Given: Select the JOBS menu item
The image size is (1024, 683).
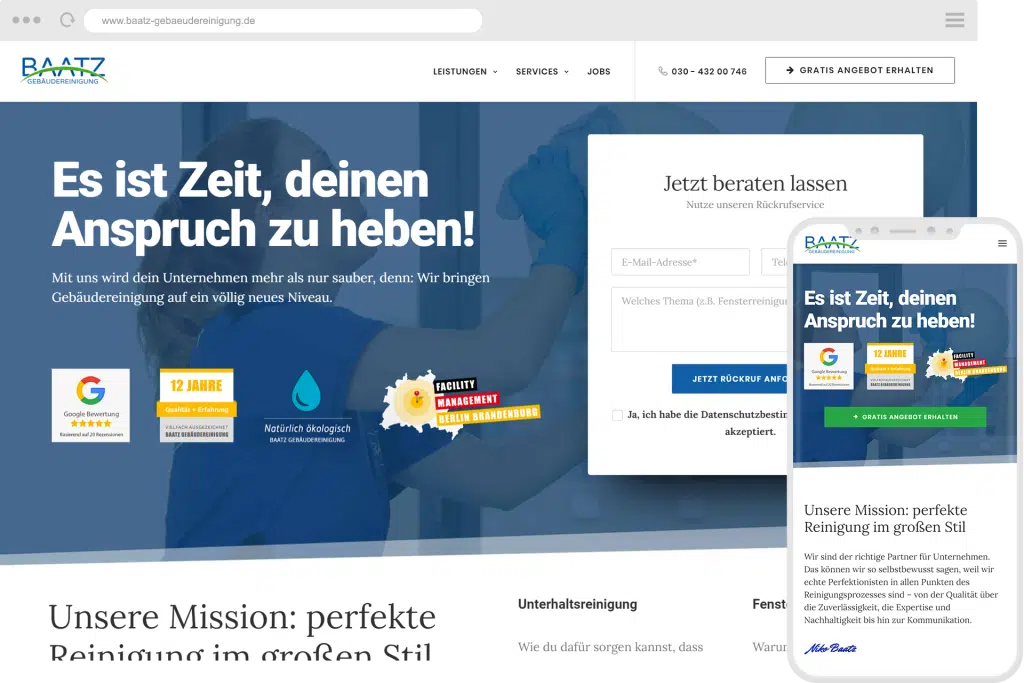Looking at the screenshot, I should (599, 71).
